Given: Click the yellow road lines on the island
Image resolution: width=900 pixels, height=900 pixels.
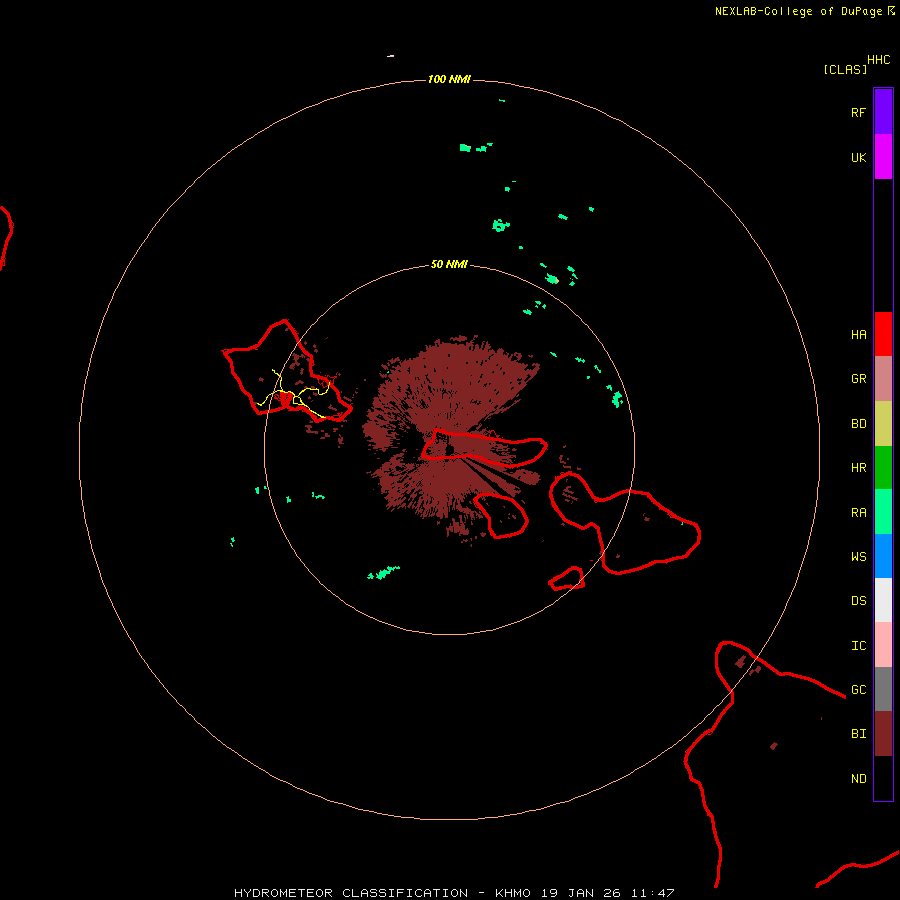Looking at the screenshot, I should point(294,394).
